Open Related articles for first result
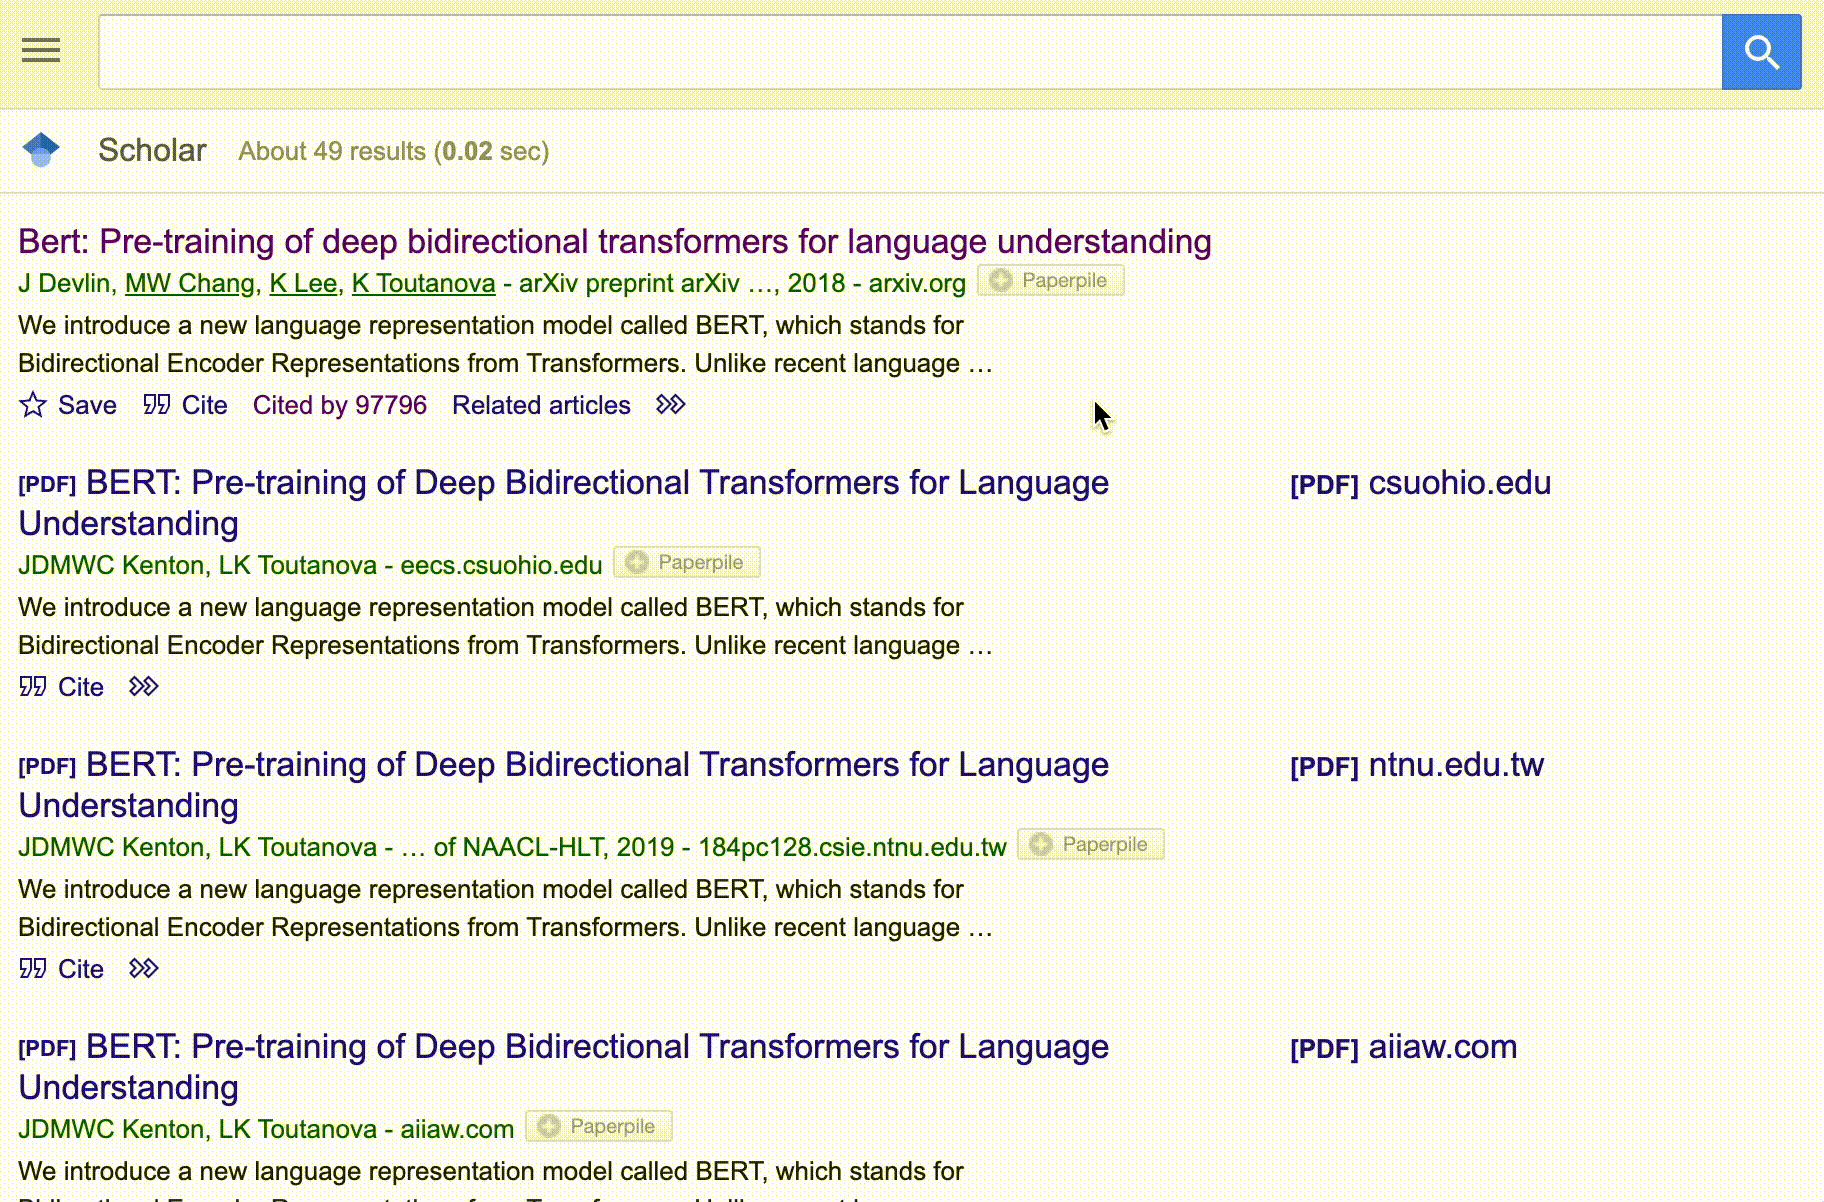1824x1202 pixels. tap(541, 405)
